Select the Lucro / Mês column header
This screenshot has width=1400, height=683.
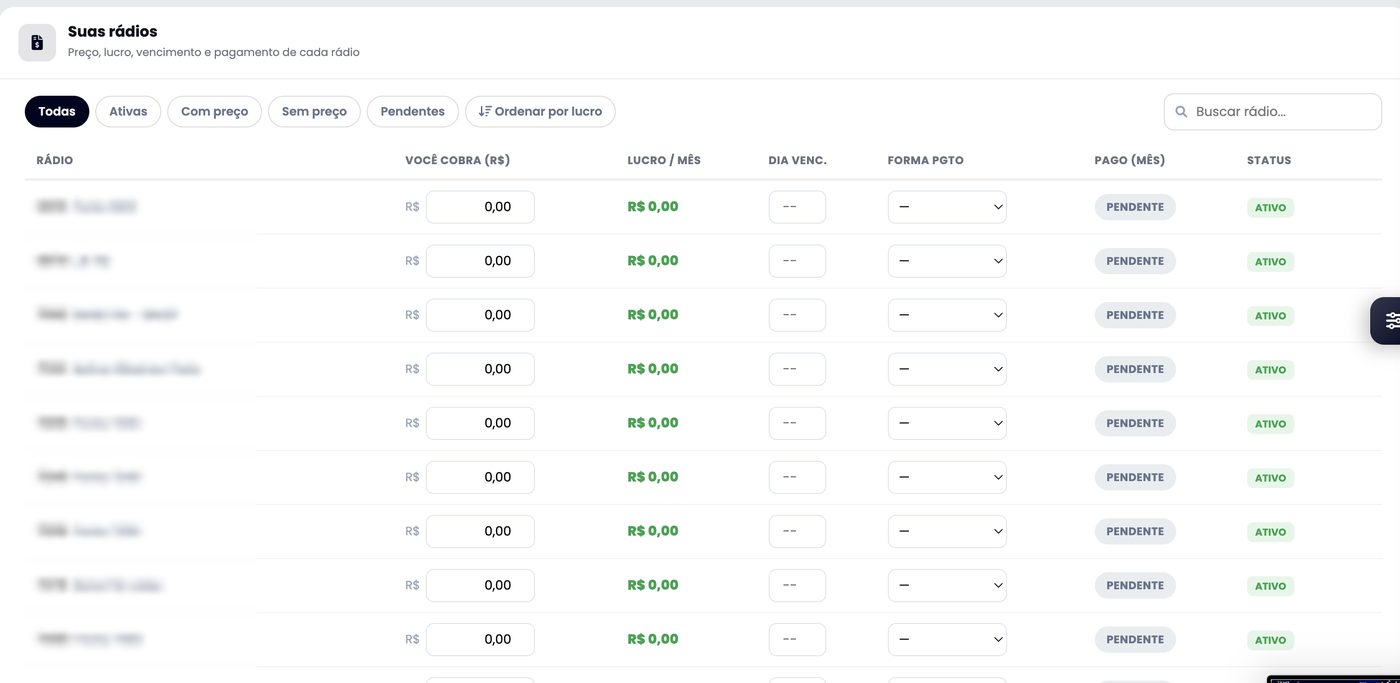click(x=664, y=160)
